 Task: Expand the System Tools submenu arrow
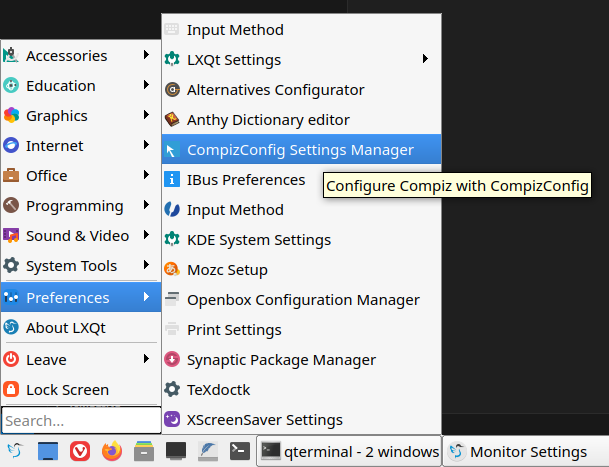pyautogui.click(x=146, y=265)
